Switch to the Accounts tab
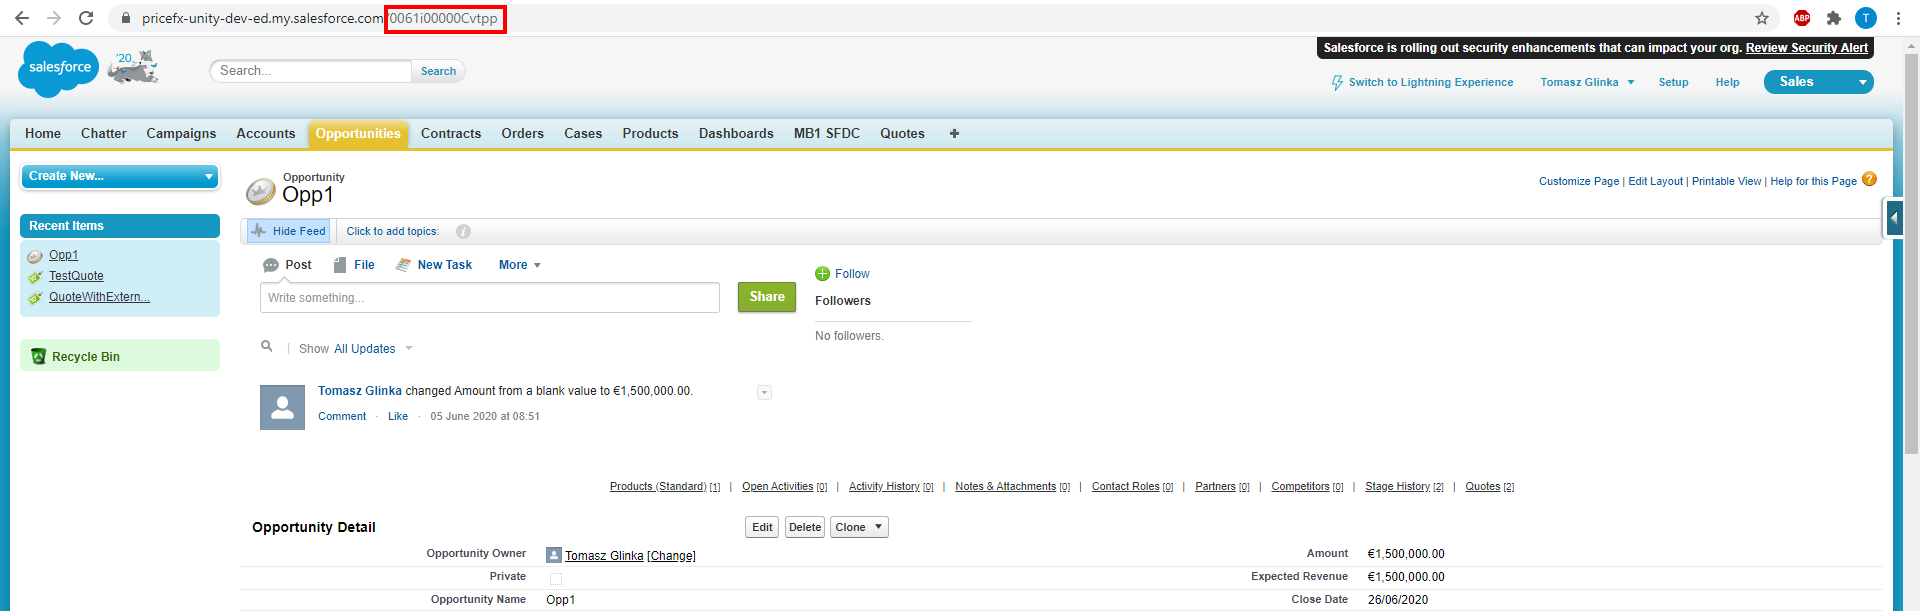1920x611 pixels. pos(266,133)
